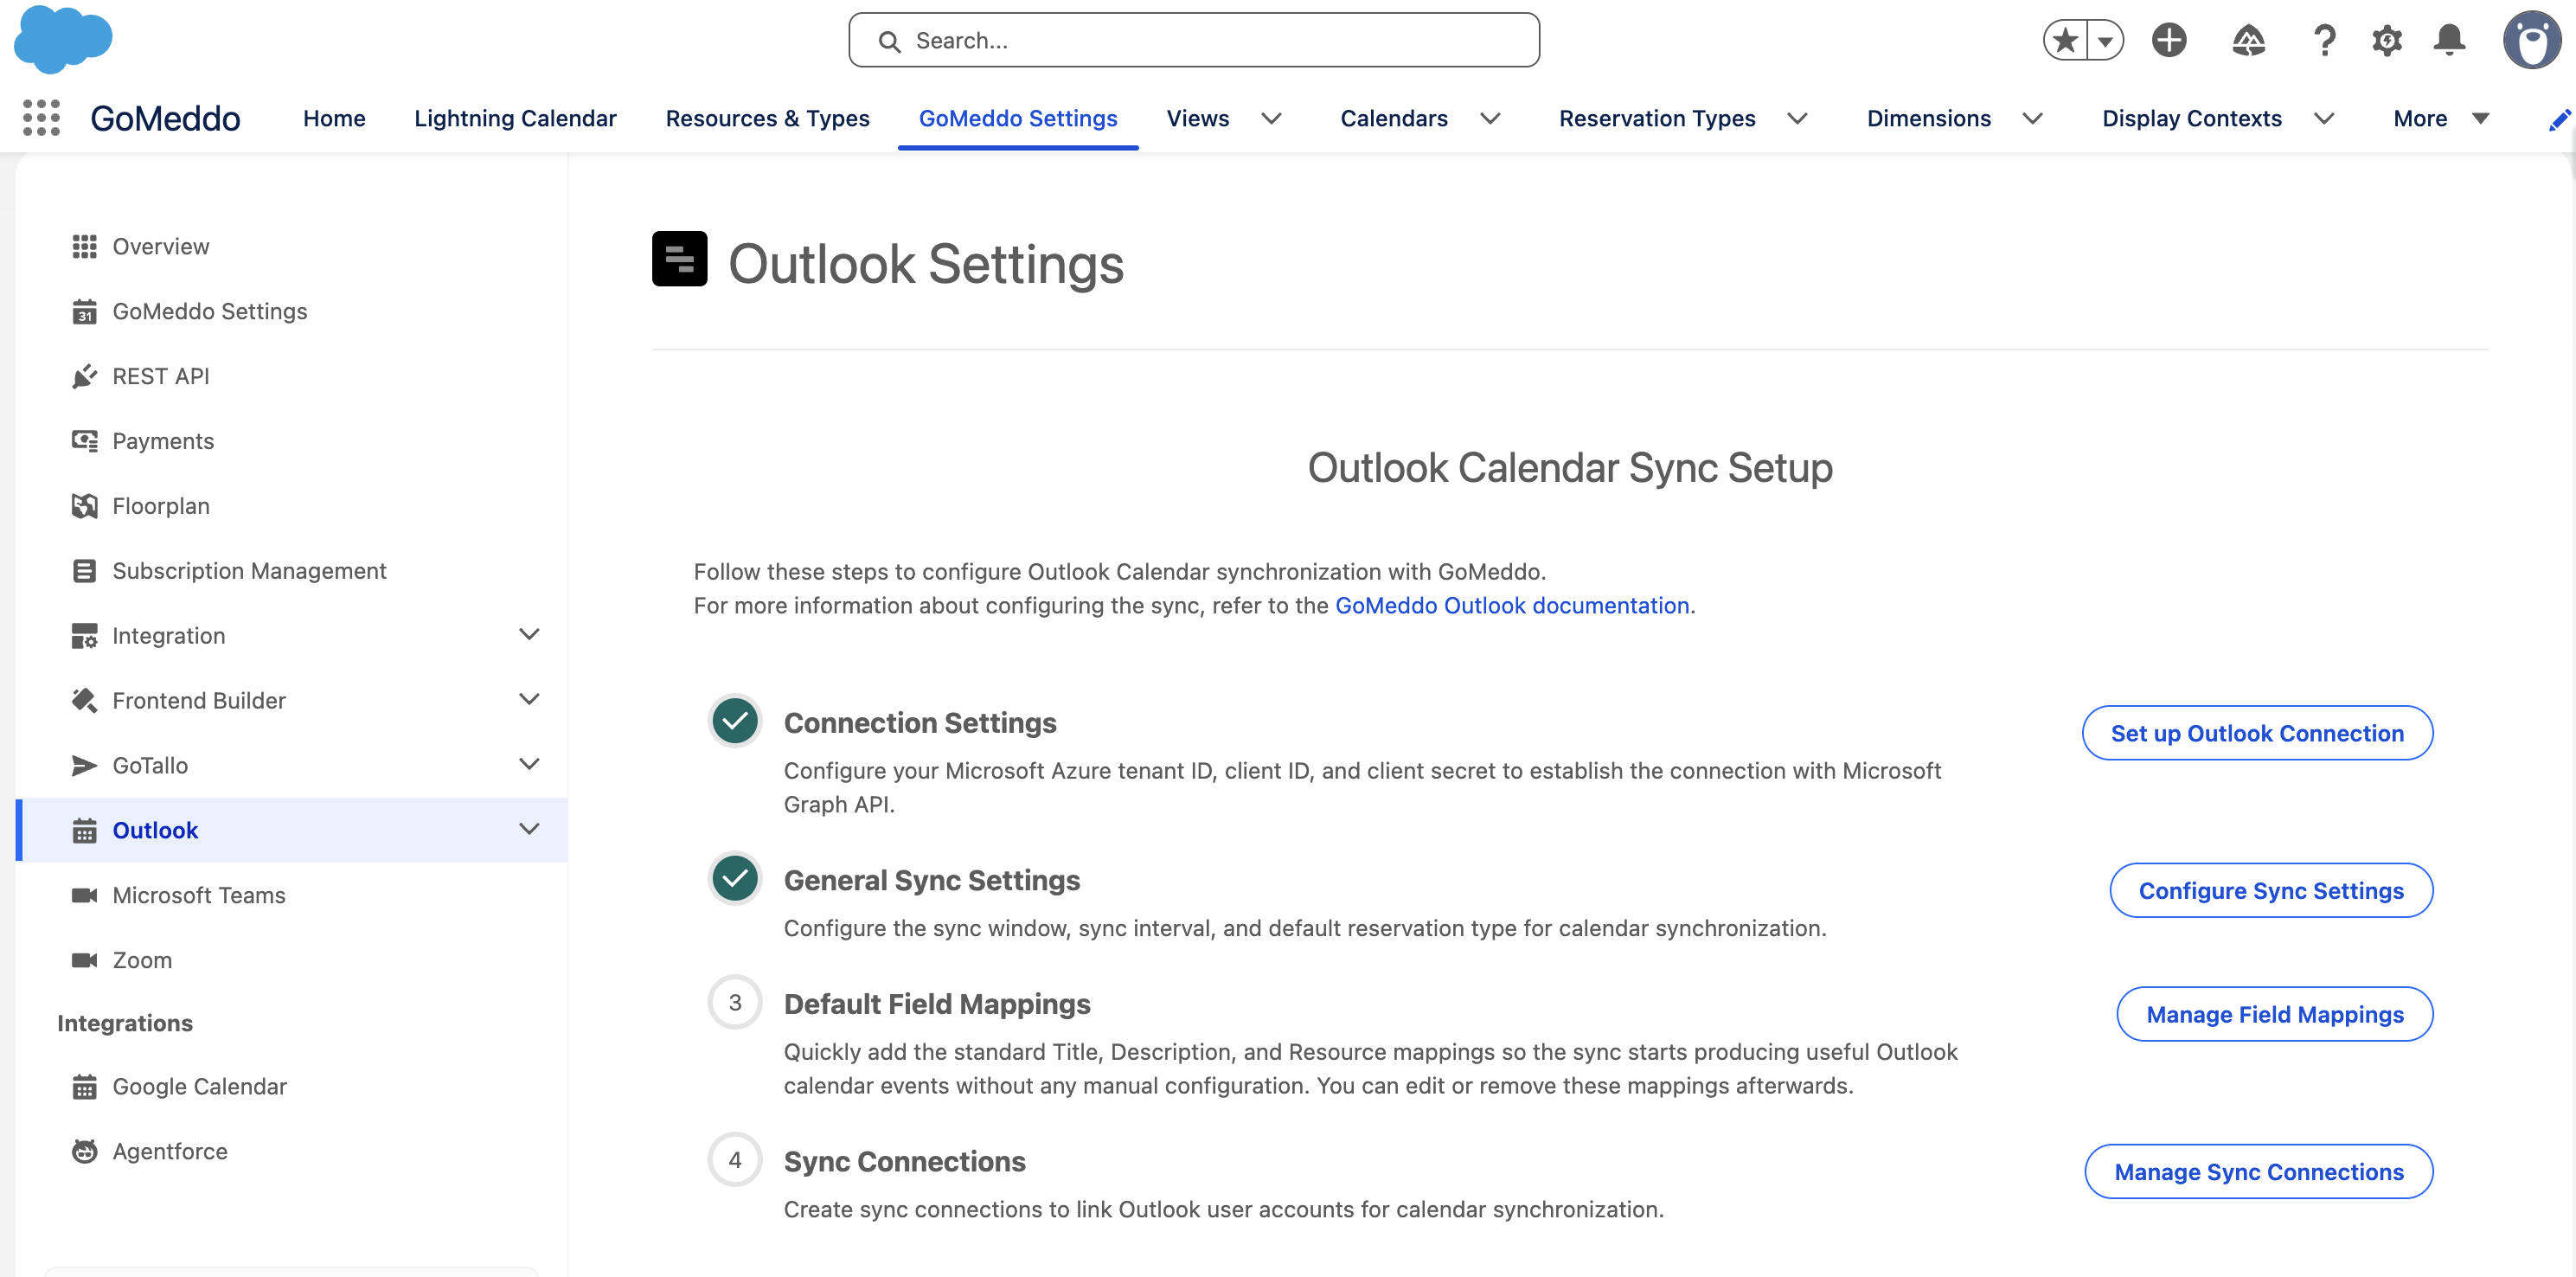Click the Google Calendar icon
The width and height of the screenshot is (2576, 1277).
[x=84, y=1086]
